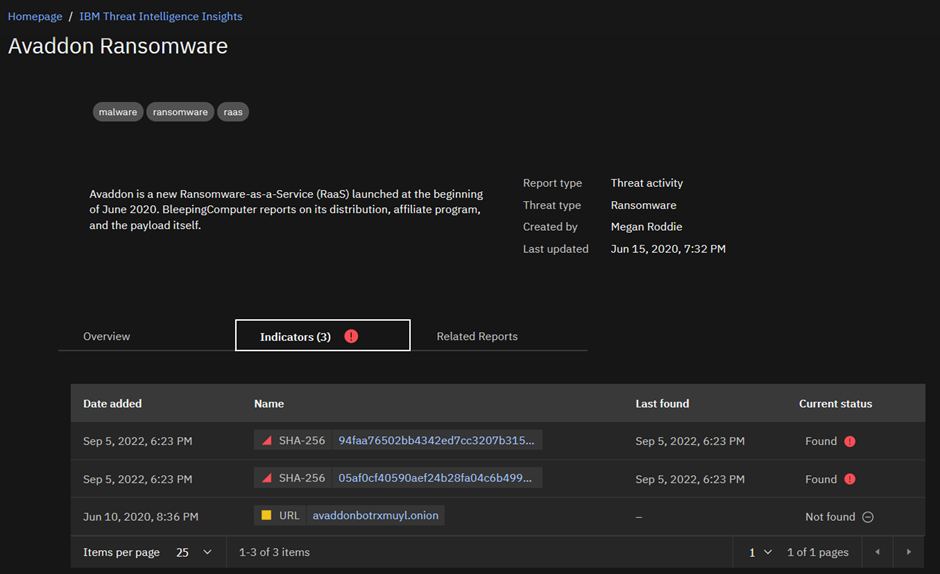Click 'Megan Roddie' creator name
This screenshot has height=574, width=940.
646,227
